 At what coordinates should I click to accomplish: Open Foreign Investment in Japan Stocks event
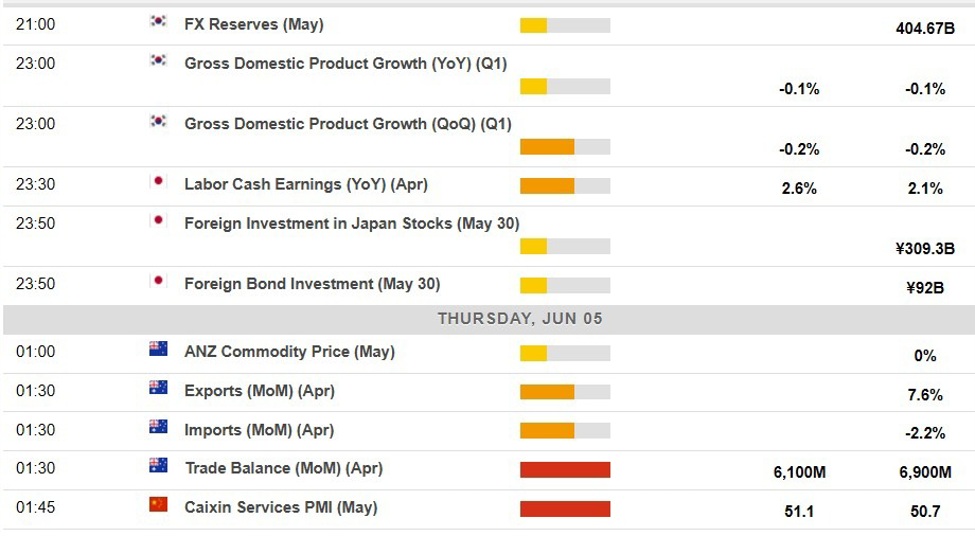(x=351, y=223)
